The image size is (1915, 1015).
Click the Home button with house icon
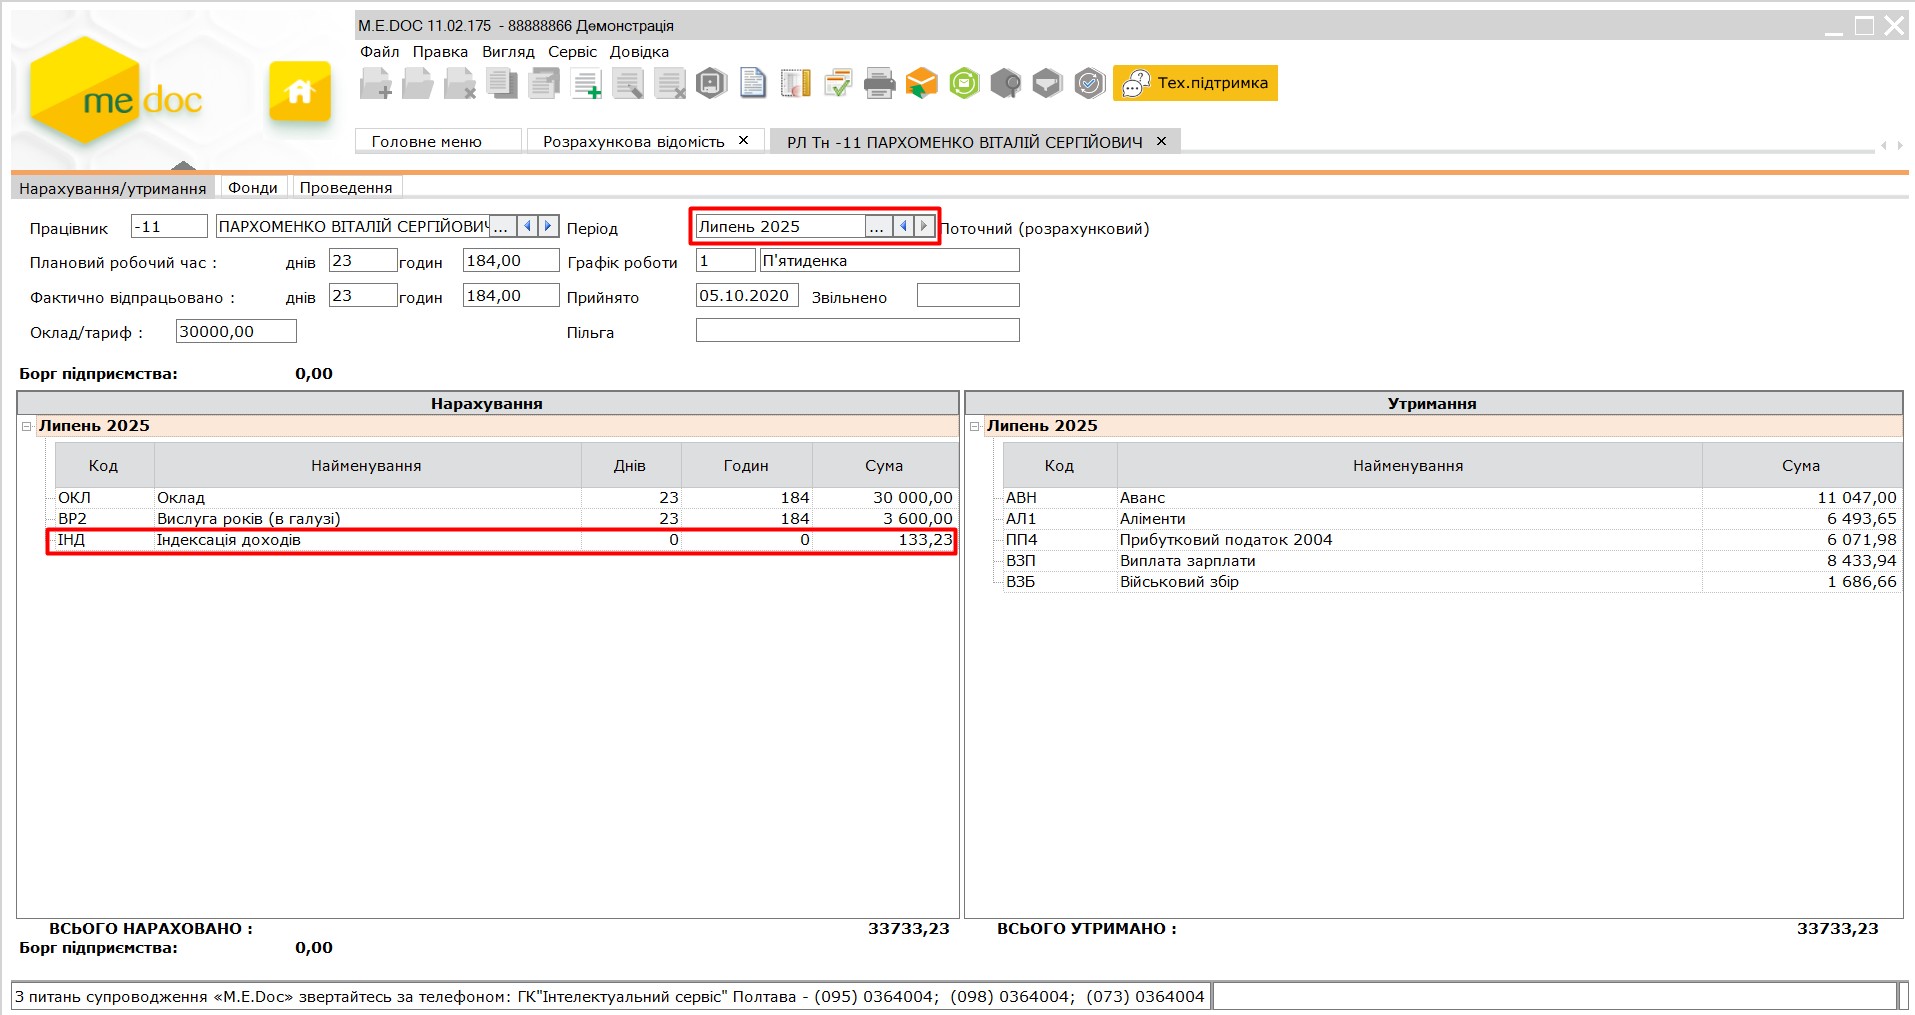coord(299,92)
